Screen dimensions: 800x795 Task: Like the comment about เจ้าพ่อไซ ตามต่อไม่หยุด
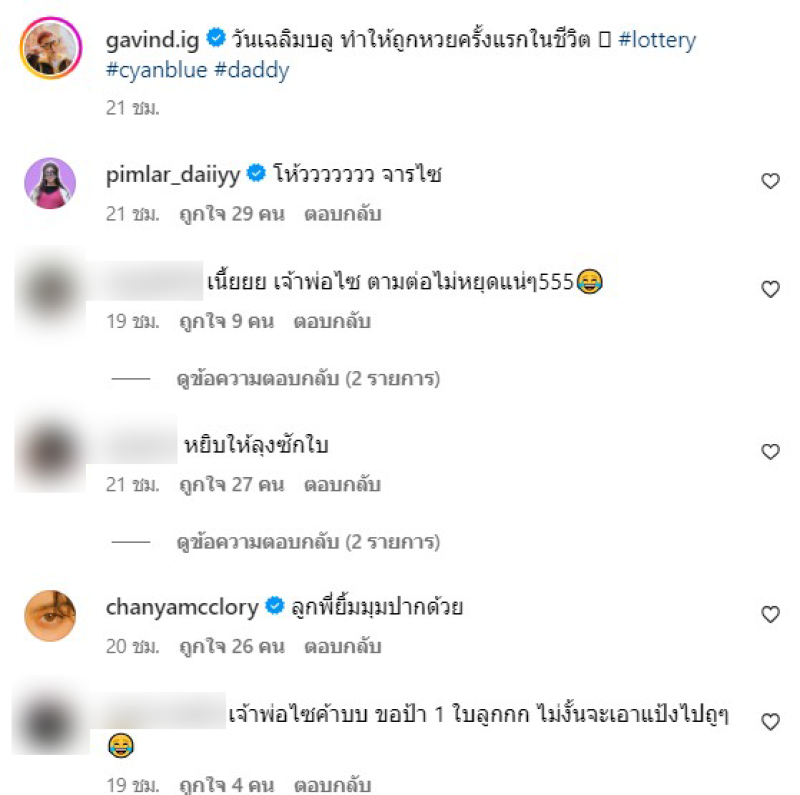[770, 289]
